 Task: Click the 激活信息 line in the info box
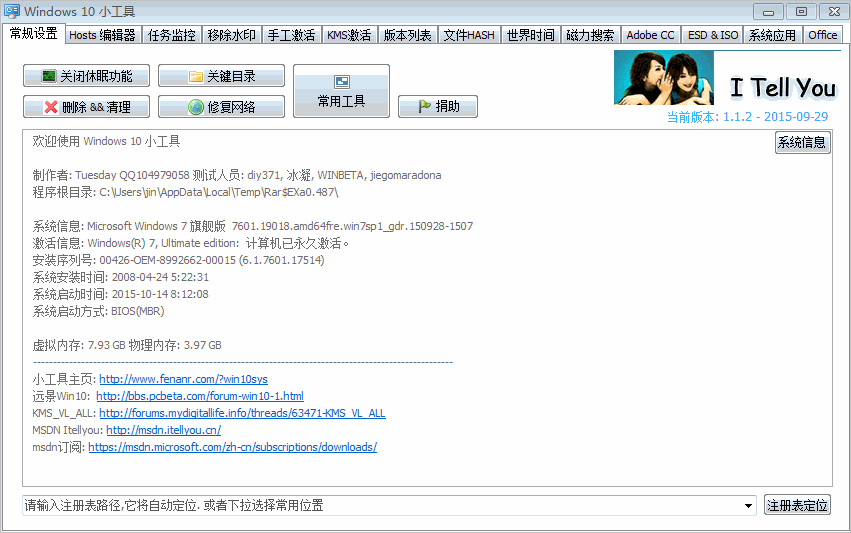click(190, 243)
